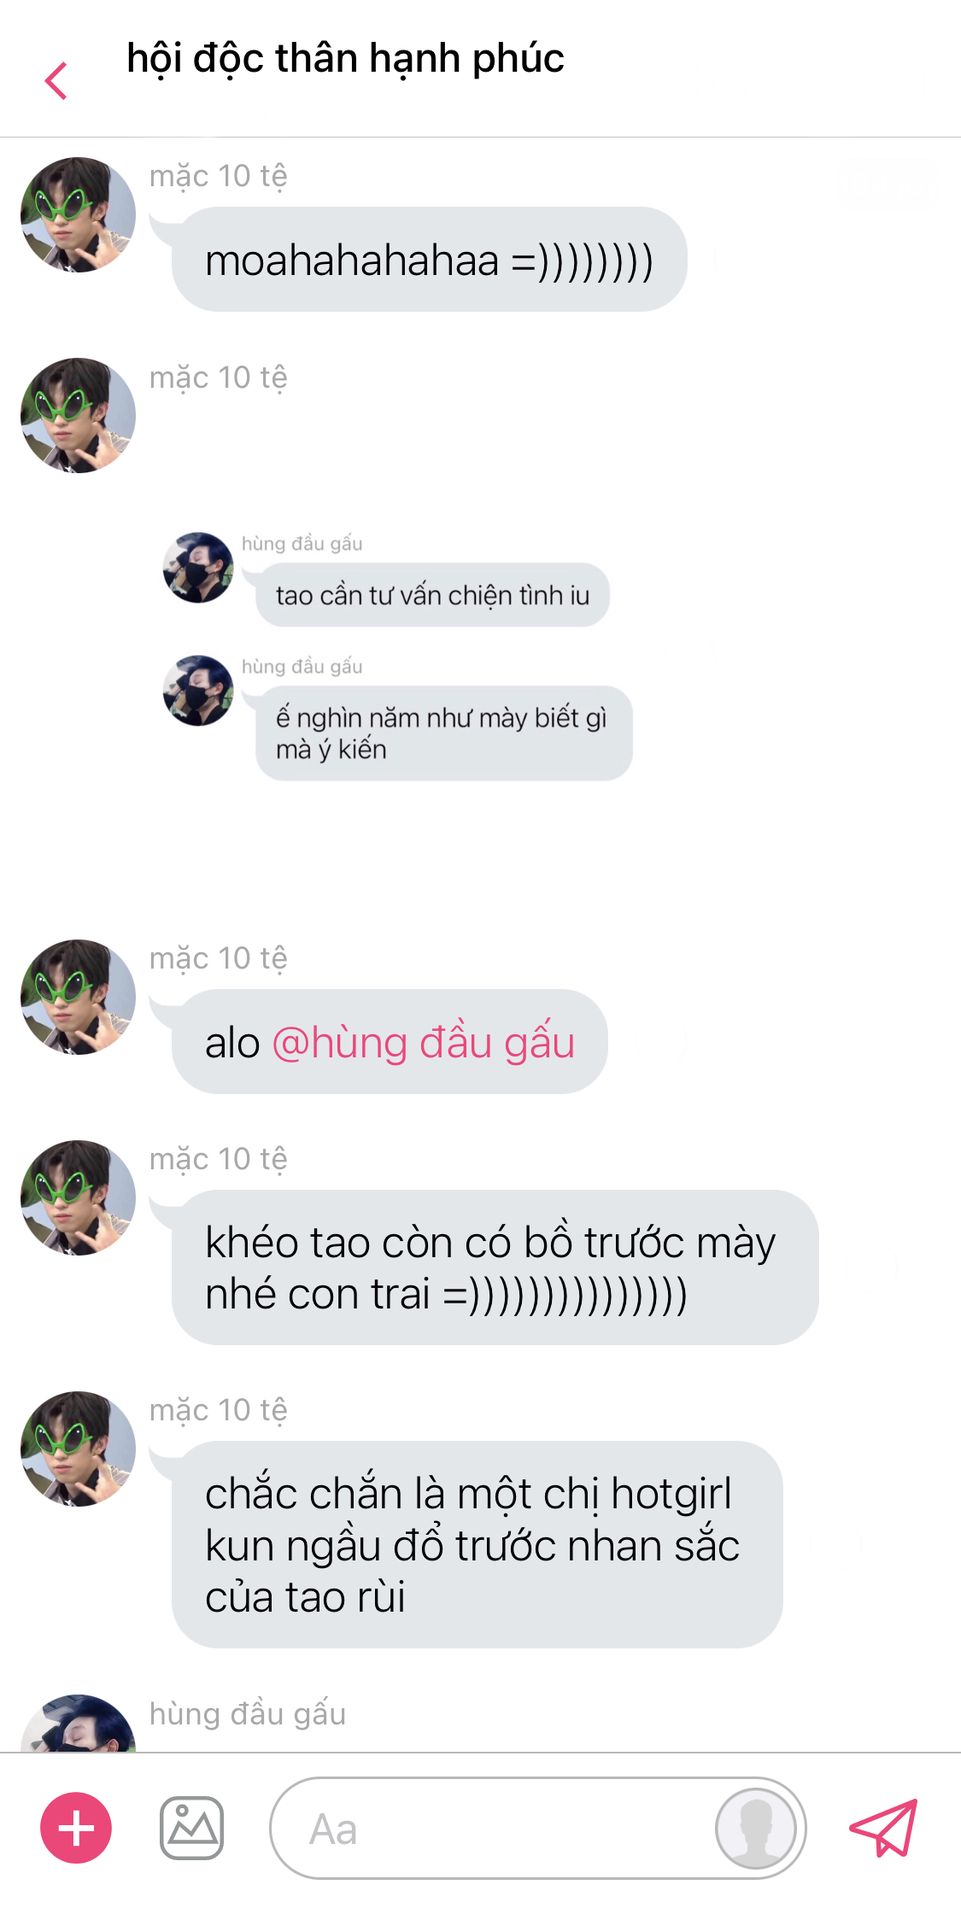Open partially visible hùng đầu gấu avatar at bottom
This screenshot has height=1920, width=961.
pos(78,1723)
